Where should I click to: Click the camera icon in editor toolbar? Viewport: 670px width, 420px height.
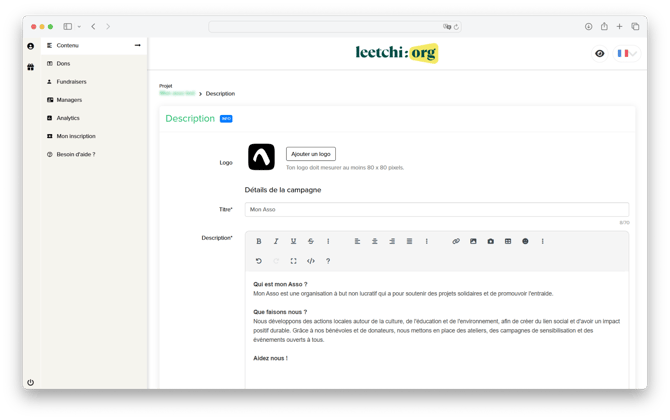[491, 241]
